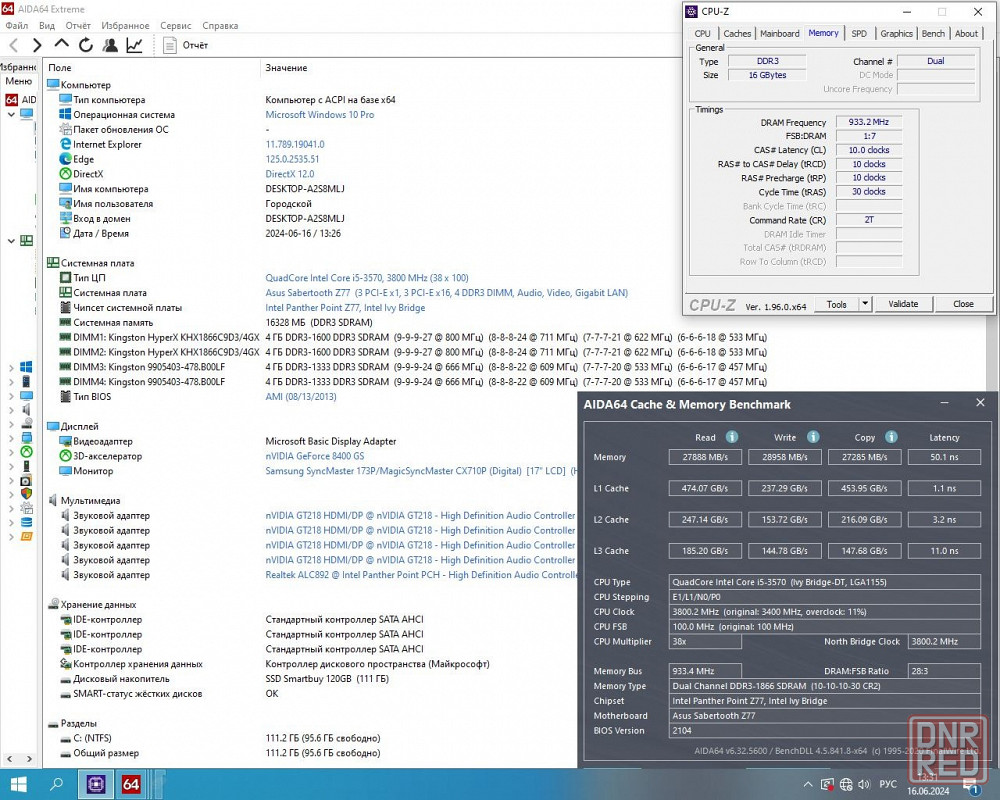This screenshot has width=1000, height=800.
Task: Refresh the AIDA64 page via the toolbar refresh icon
Action: (x=85, y=45)
